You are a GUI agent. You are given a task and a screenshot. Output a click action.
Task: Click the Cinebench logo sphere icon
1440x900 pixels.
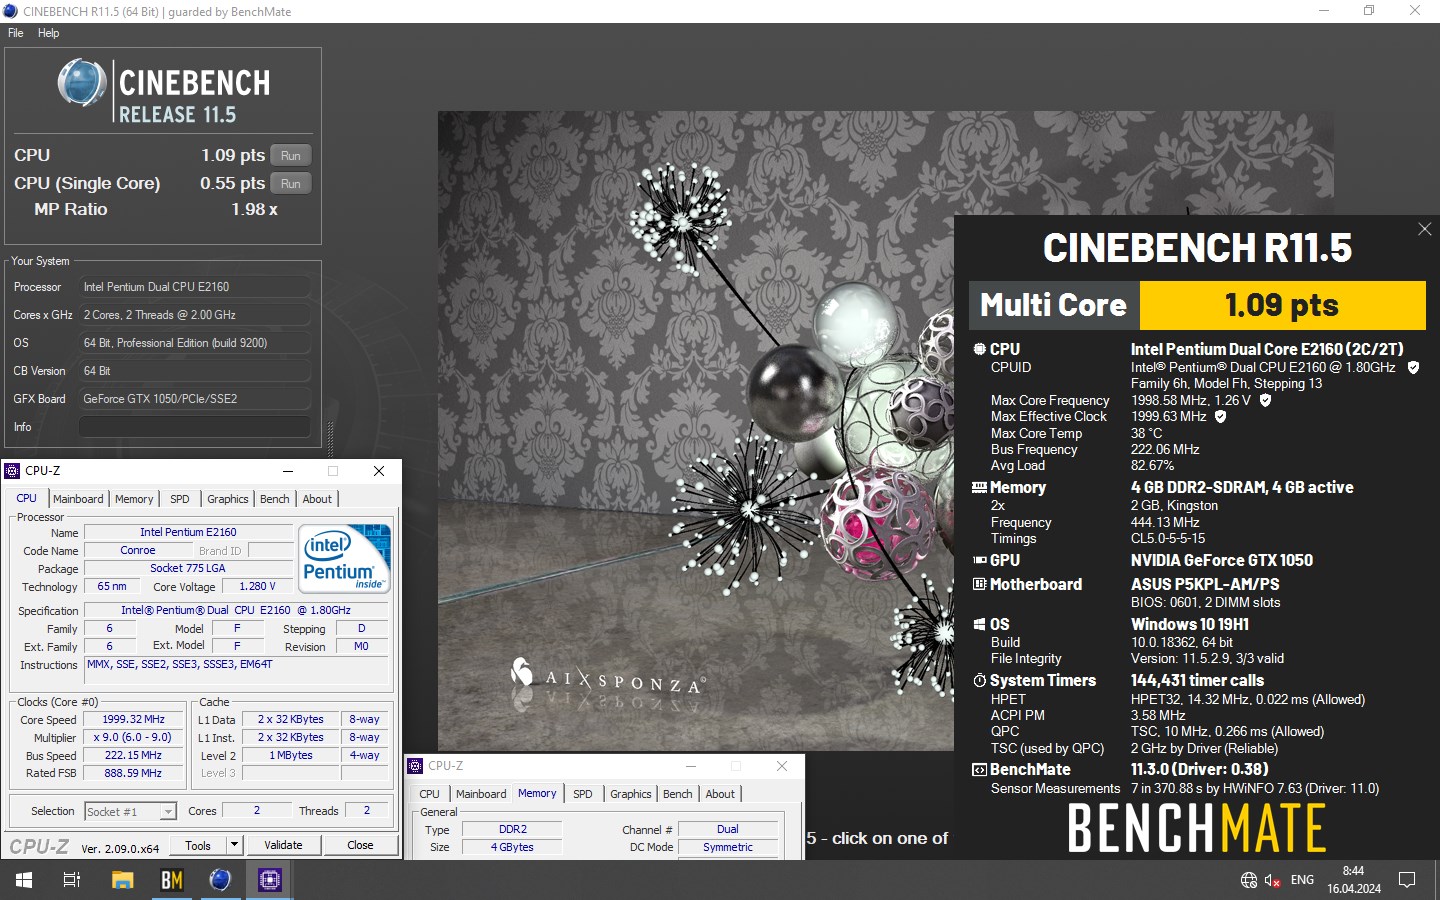coord(81,83)
